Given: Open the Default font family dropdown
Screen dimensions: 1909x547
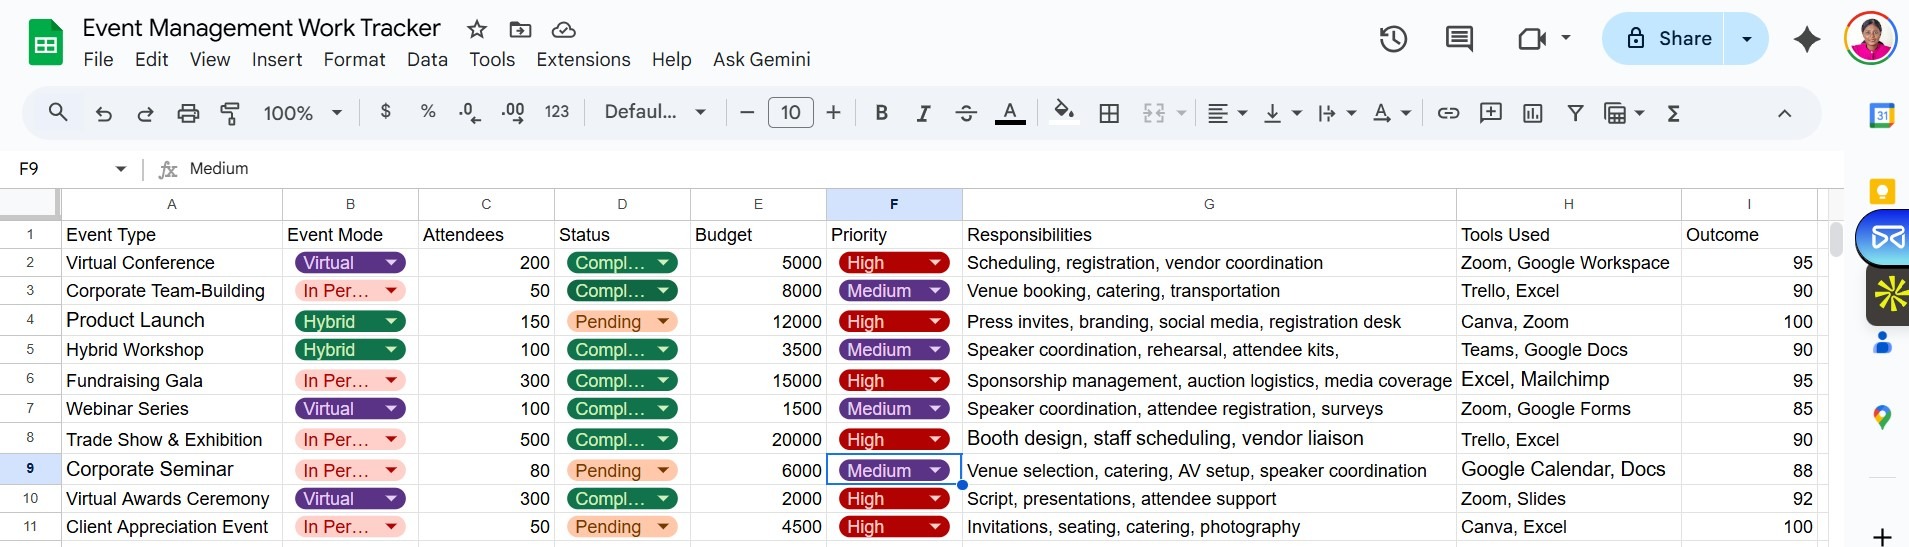Looking at the screenshot, I should click(x=655, y=112).
